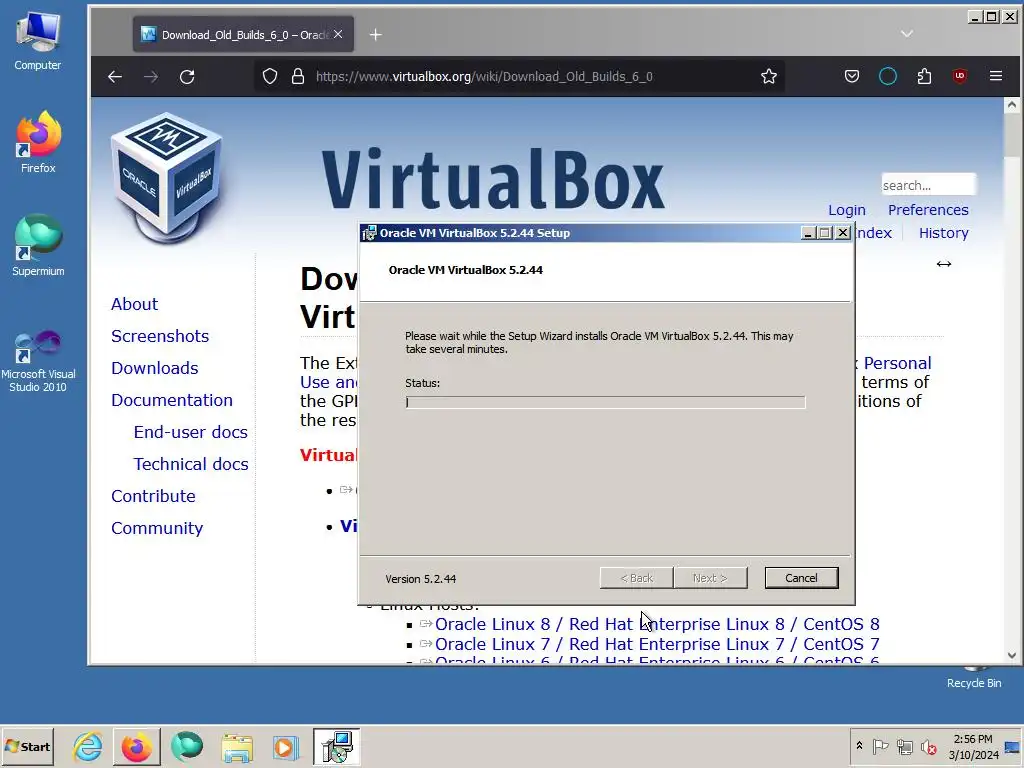Select the Download_Old_Builds_6_0 browser tab
Viewport: 1024px width, 768px height.
(x=243, y=35)
